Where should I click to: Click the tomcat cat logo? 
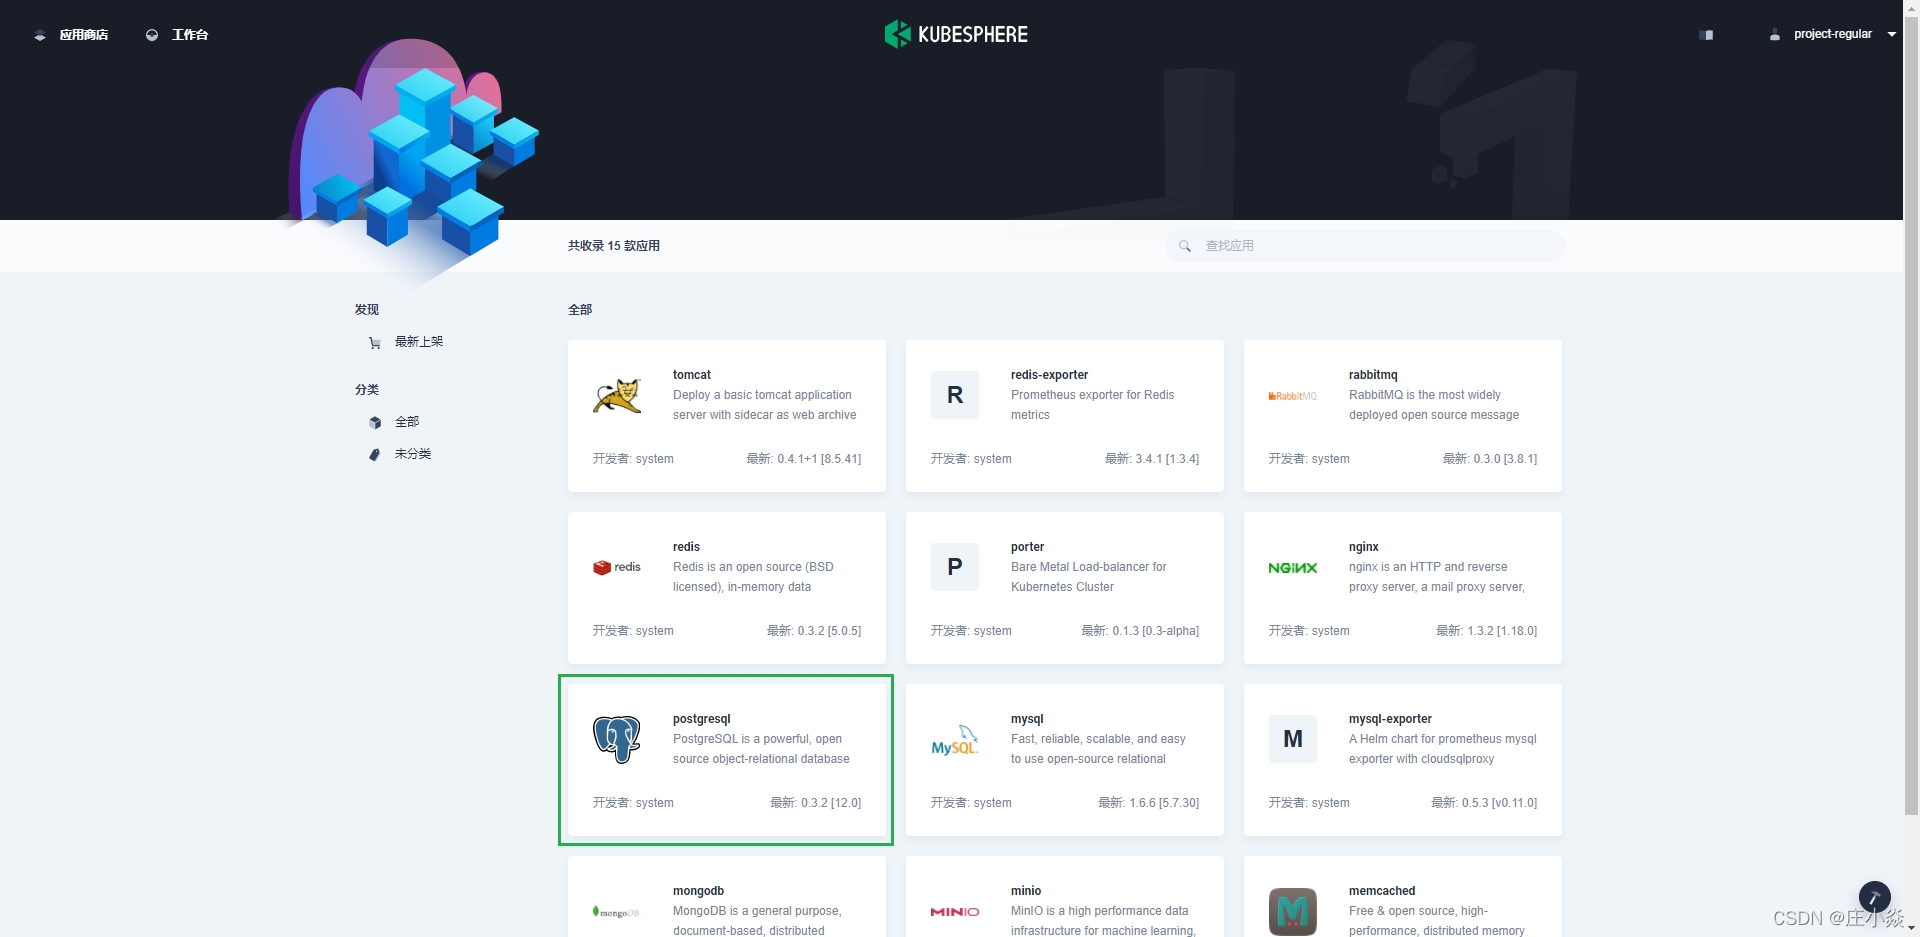pyautogui.click(x=617, y=396)
